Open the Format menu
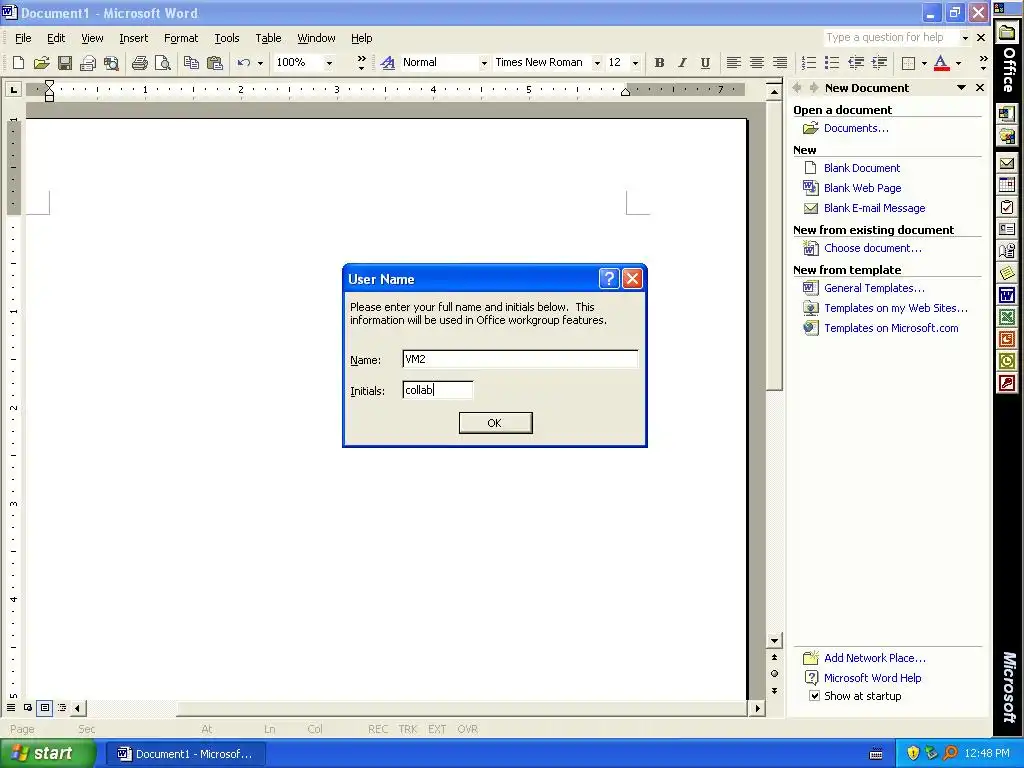The height and width of the screenshot is (768, 1024). (181, 38)
